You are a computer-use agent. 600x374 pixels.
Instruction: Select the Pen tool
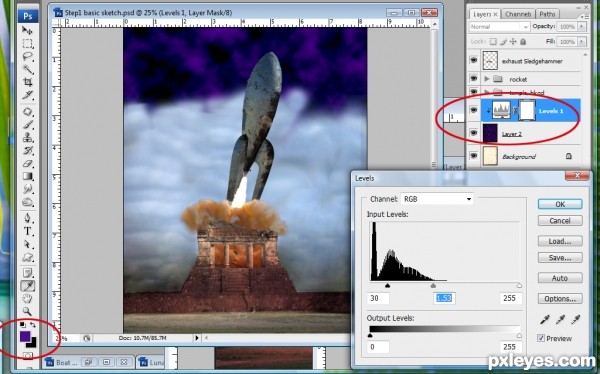(x=27, y=218)
